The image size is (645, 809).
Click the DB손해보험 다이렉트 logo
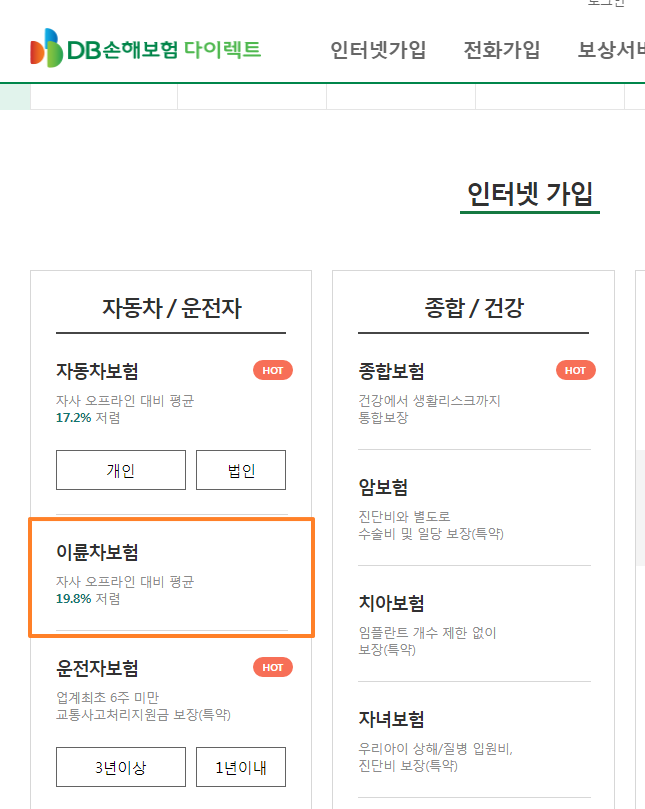146,48
